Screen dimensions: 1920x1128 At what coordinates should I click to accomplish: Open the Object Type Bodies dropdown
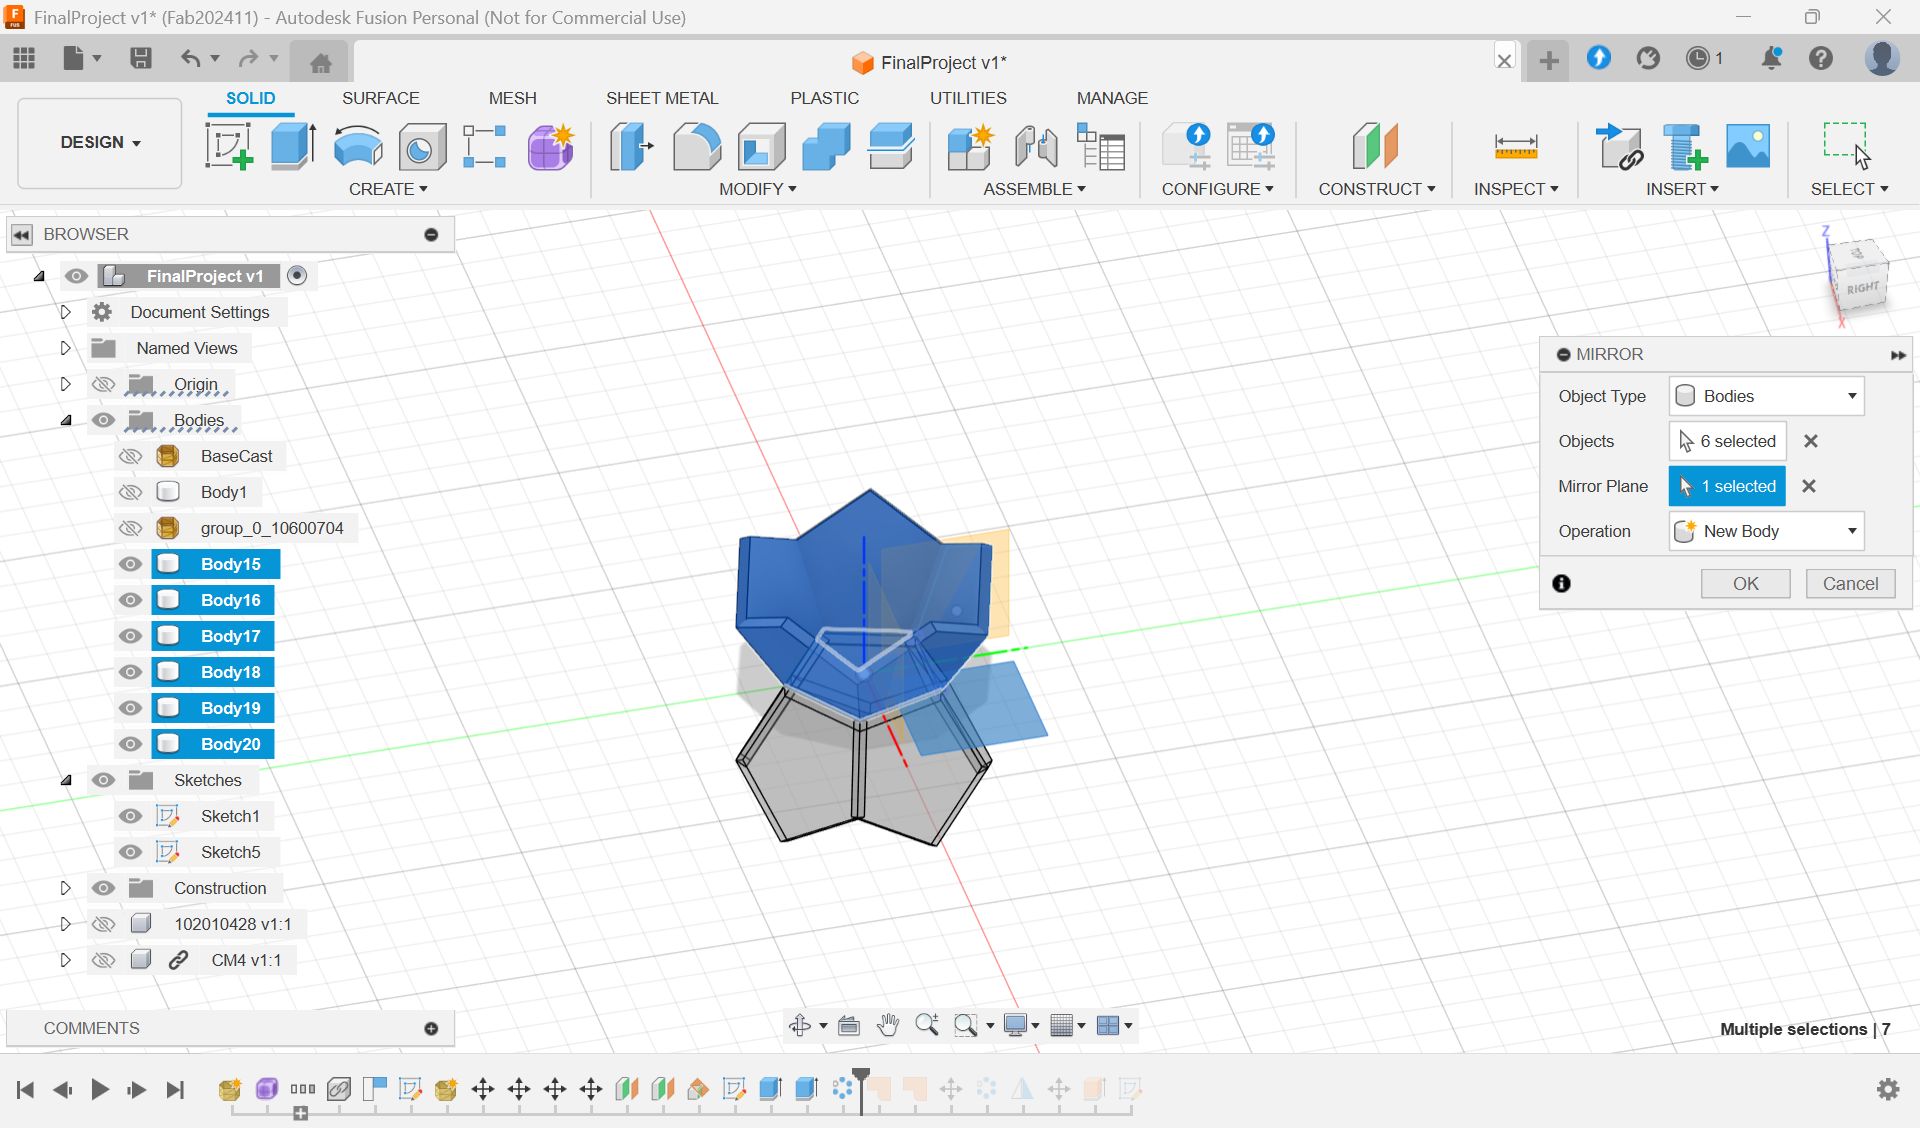pos(1766,396)
